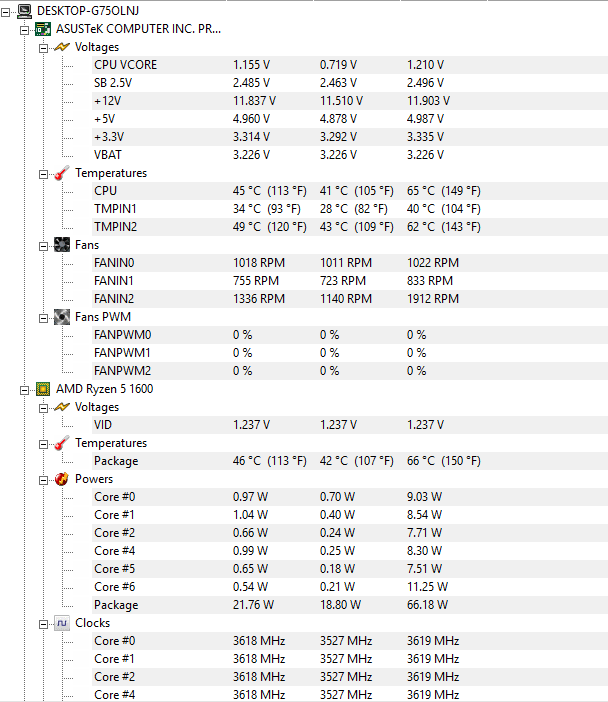This screenshot has width=608, height=702.
Task: Click the Fans PWM icon
Action: (62, 317)
